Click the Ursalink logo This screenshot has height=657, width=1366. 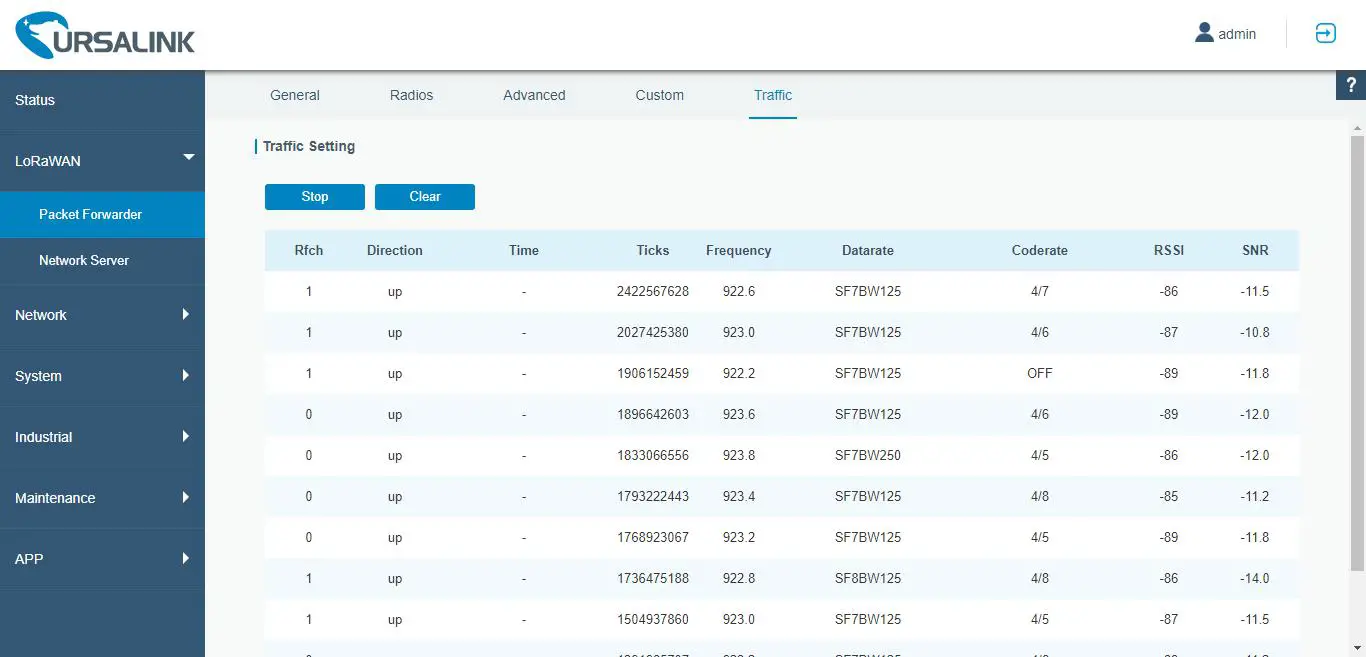pos(104,34)
